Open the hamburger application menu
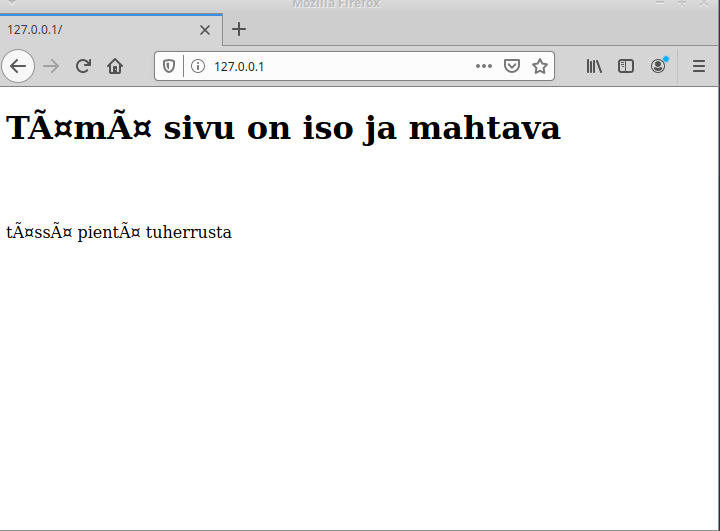This screenshot has height=531, width=720. 699,66
